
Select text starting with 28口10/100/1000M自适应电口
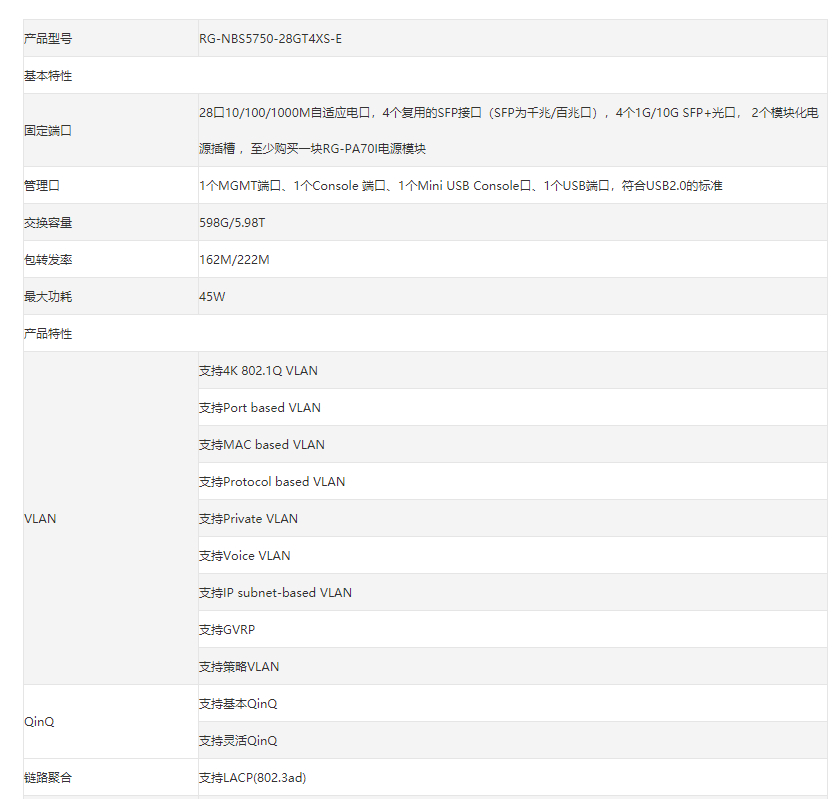coord(508,113)
